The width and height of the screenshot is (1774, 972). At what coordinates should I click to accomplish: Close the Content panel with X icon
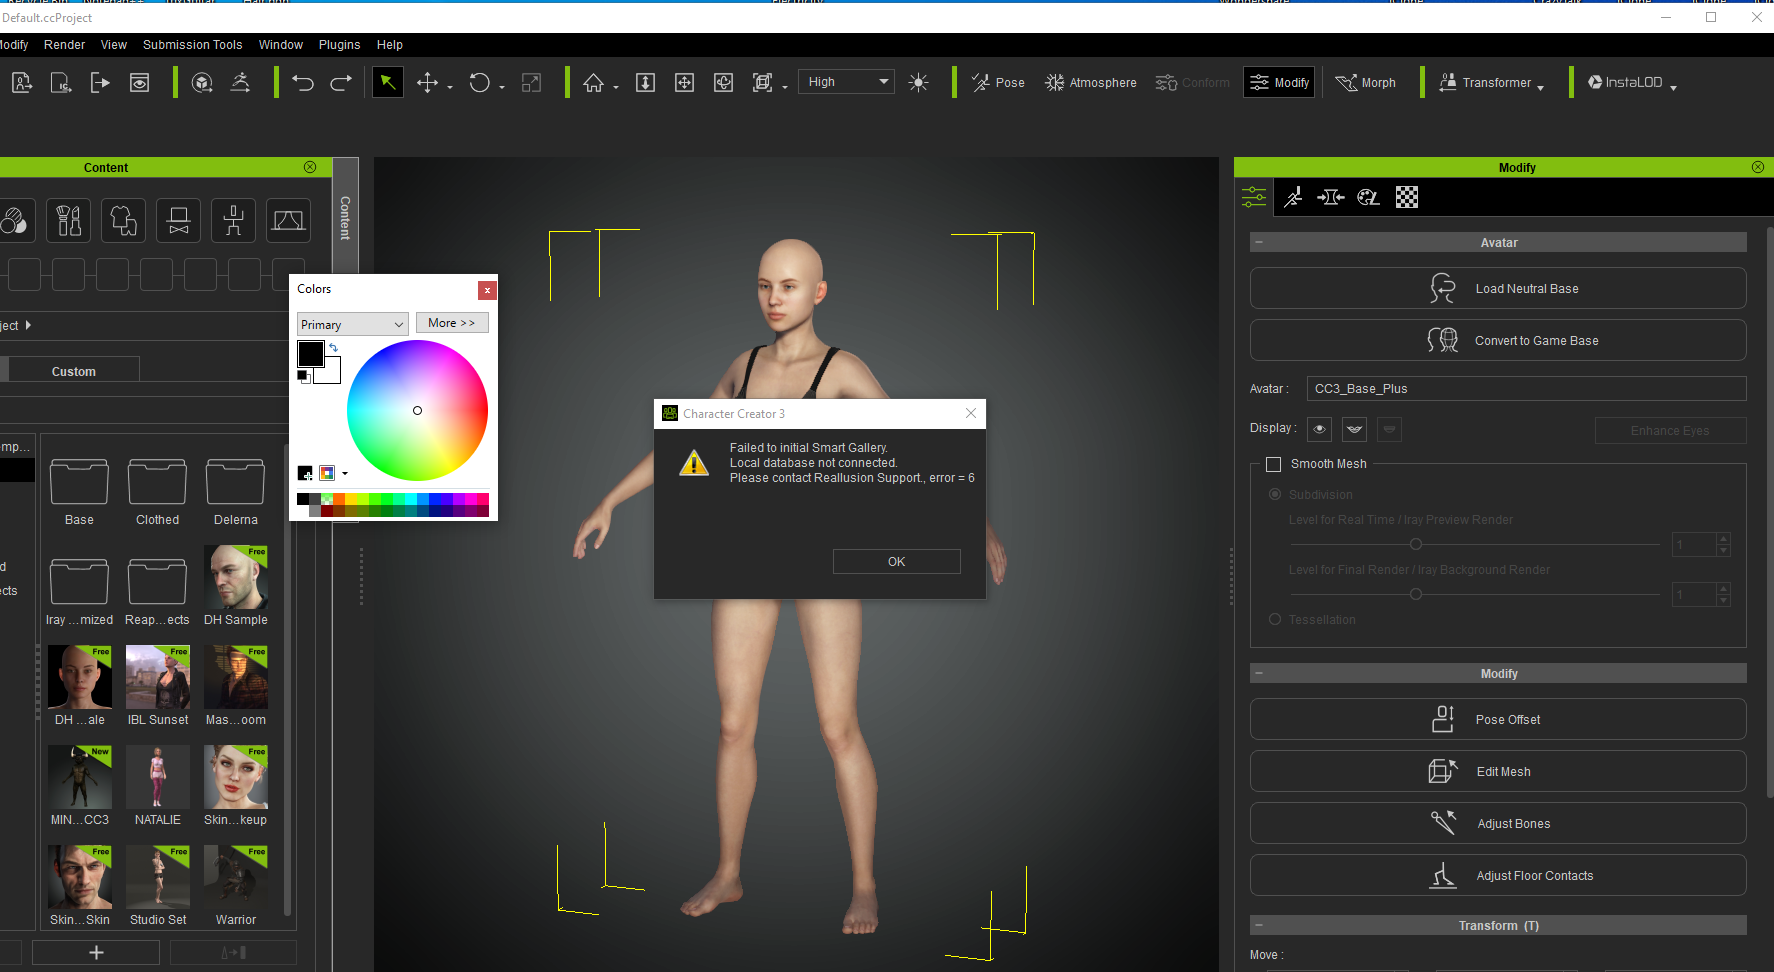point(310,167)
